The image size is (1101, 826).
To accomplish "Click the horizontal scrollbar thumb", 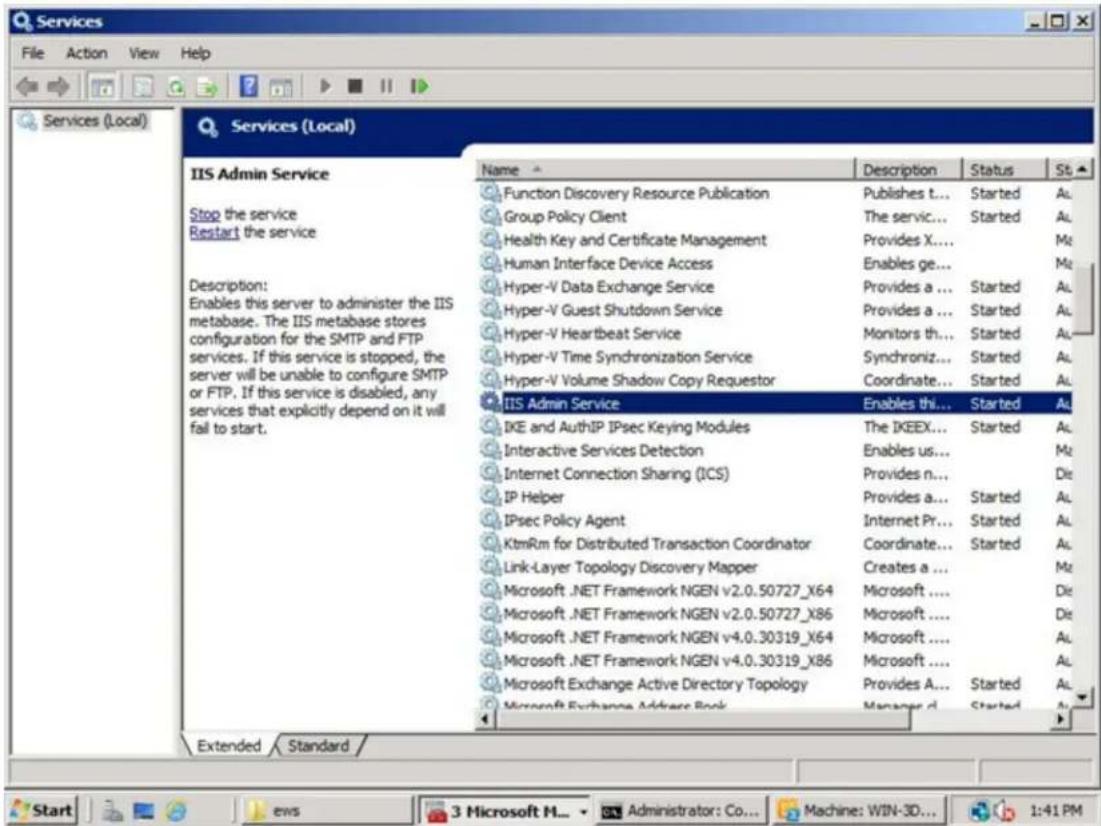I will pos(702,719).
